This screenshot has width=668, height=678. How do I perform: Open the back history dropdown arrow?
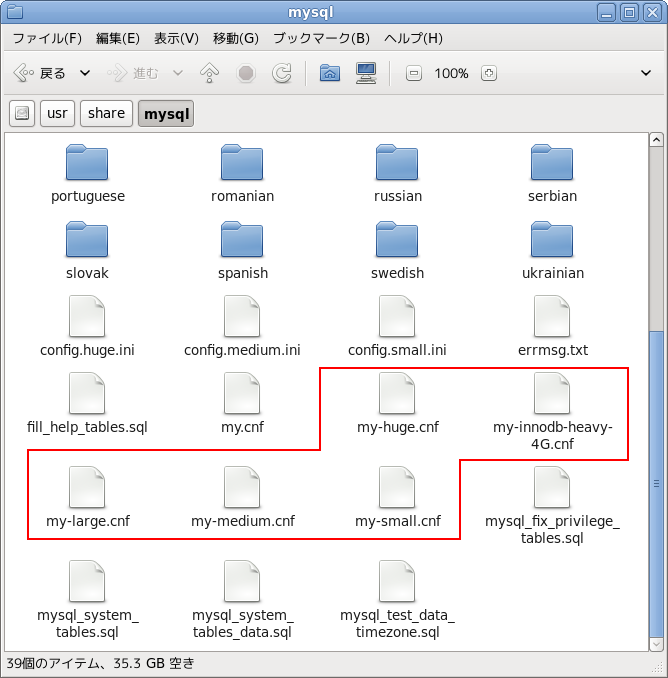click(85, 73)
